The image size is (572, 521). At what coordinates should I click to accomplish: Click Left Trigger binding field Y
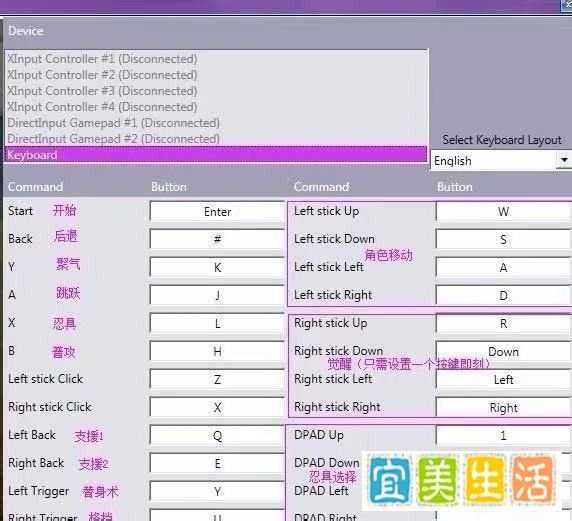[217, 491]
